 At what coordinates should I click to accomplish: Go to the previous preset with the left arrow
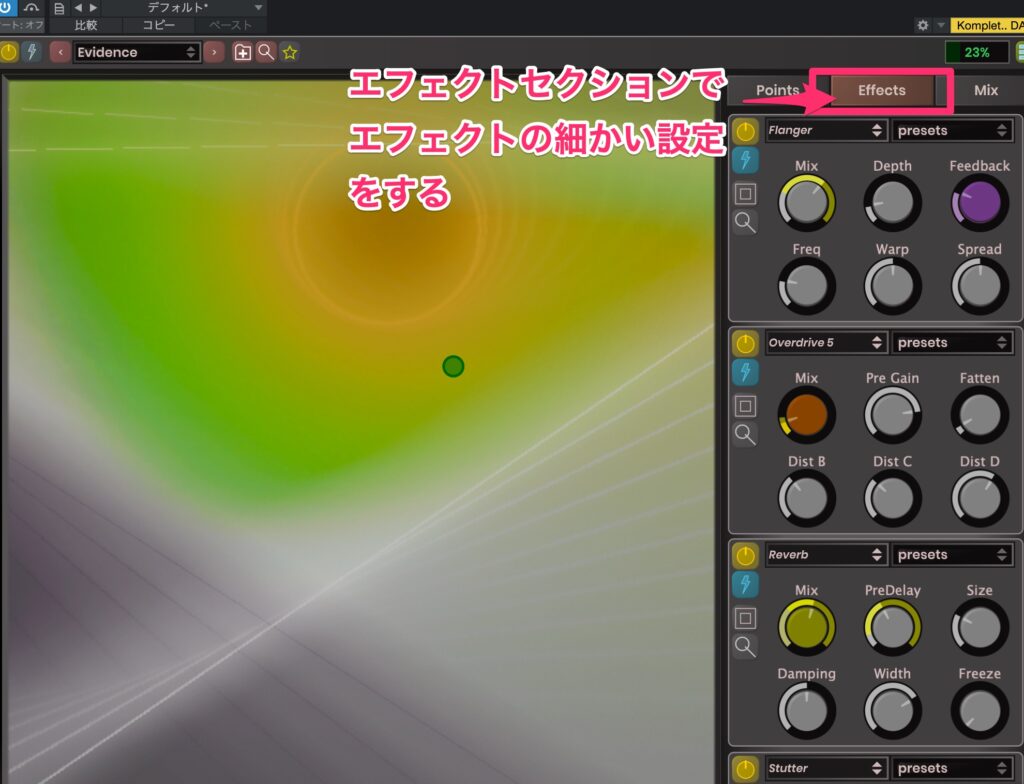pos(60,52)
